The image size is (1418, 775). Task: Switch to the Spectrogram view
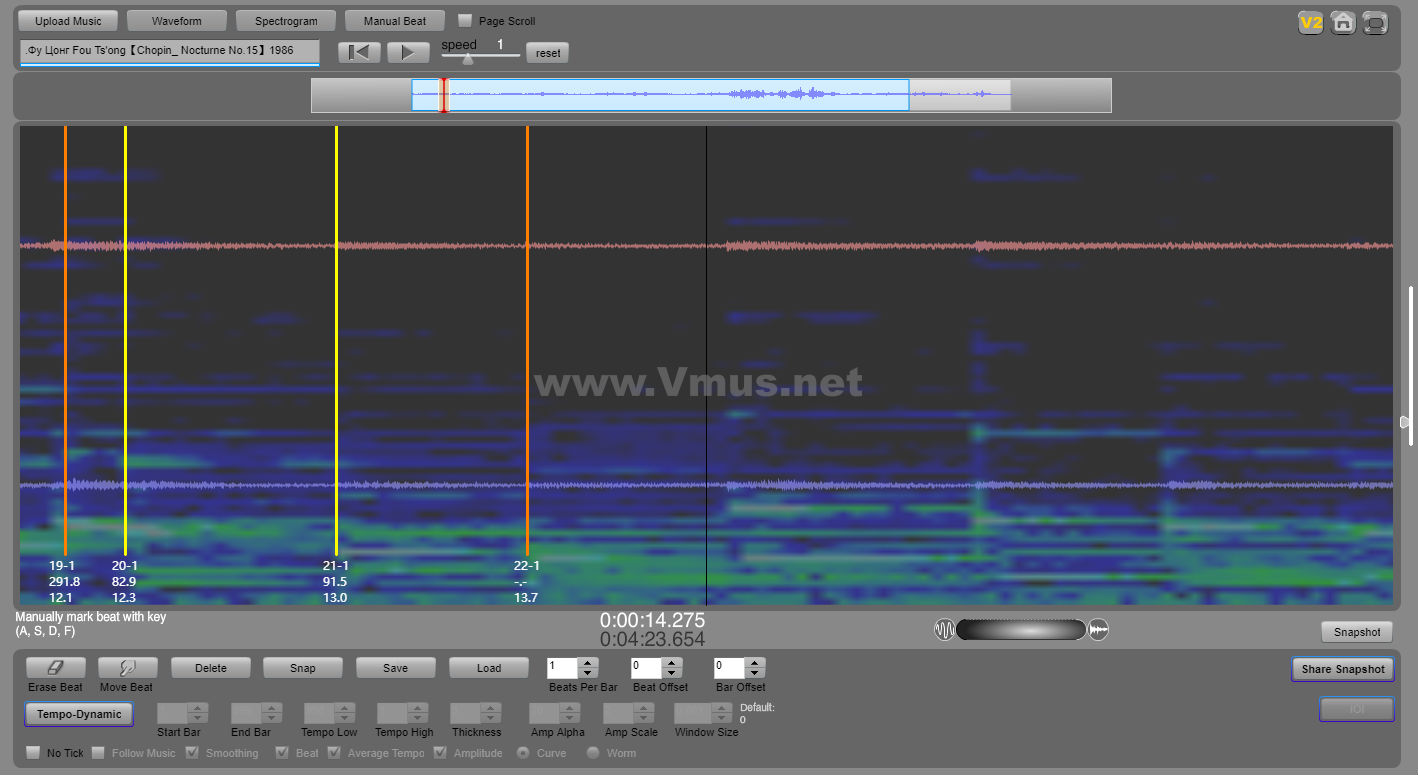(286, 21)
